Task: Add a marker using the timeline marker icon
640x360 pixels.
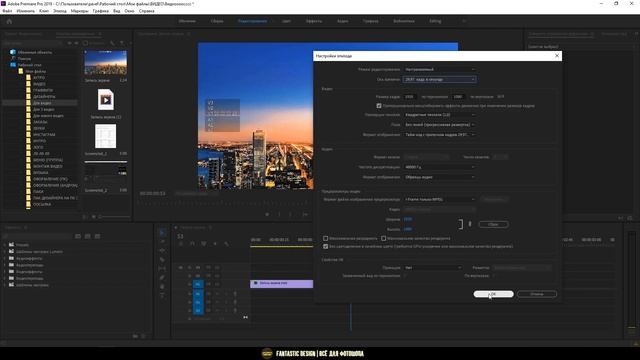Action: point(215,244)
